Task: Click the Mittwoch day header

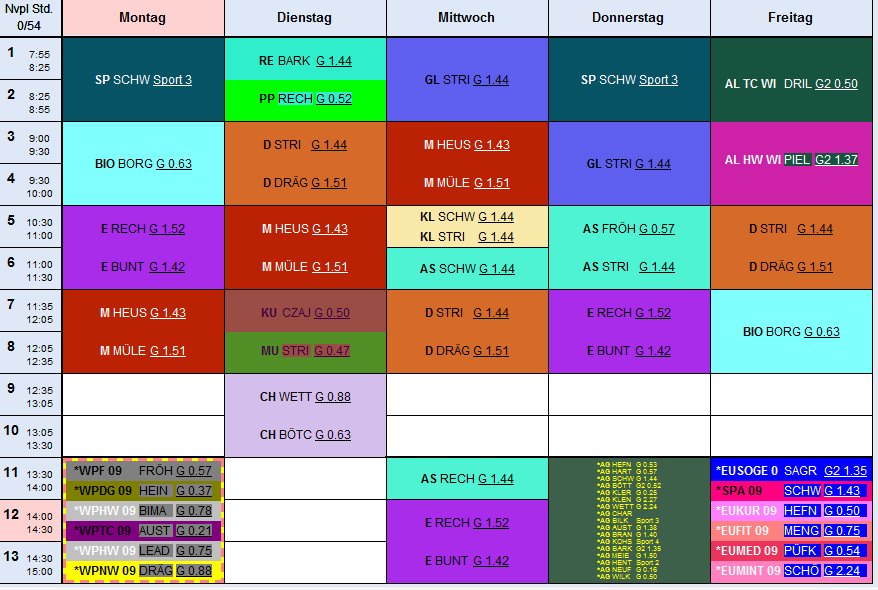Action: pos(466,18)
